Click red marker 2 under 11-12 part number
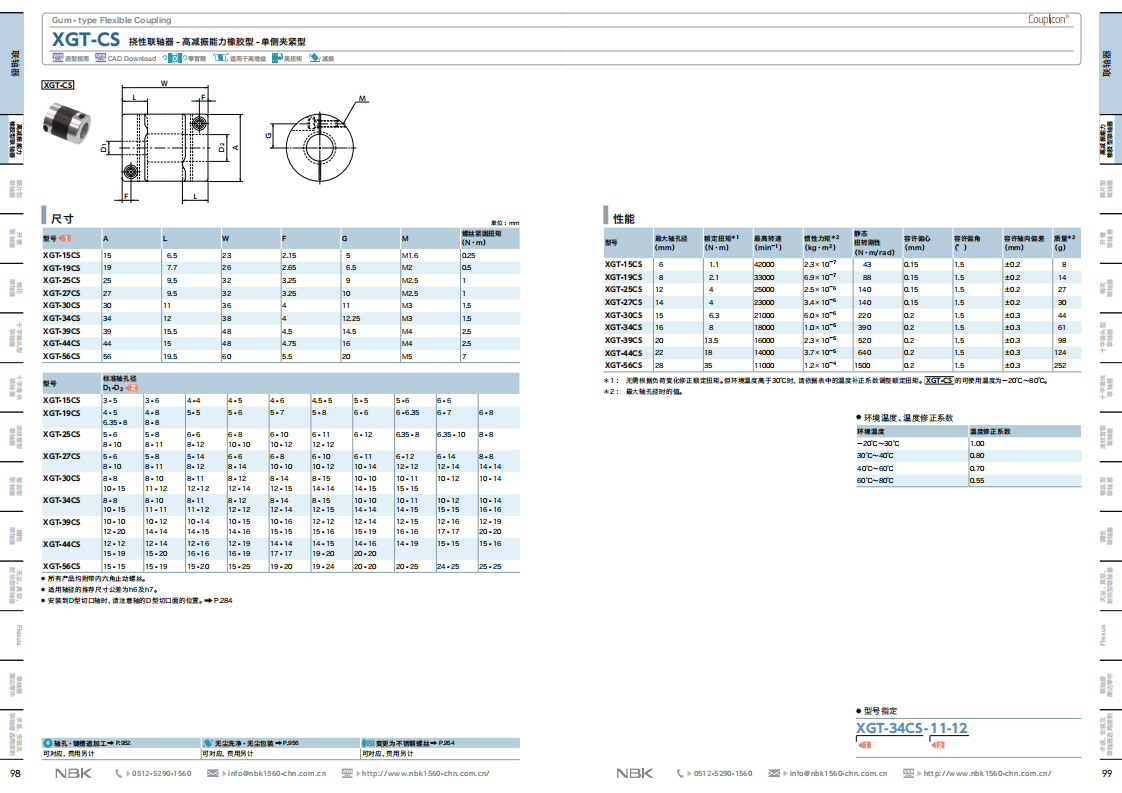 pos(938,745)
